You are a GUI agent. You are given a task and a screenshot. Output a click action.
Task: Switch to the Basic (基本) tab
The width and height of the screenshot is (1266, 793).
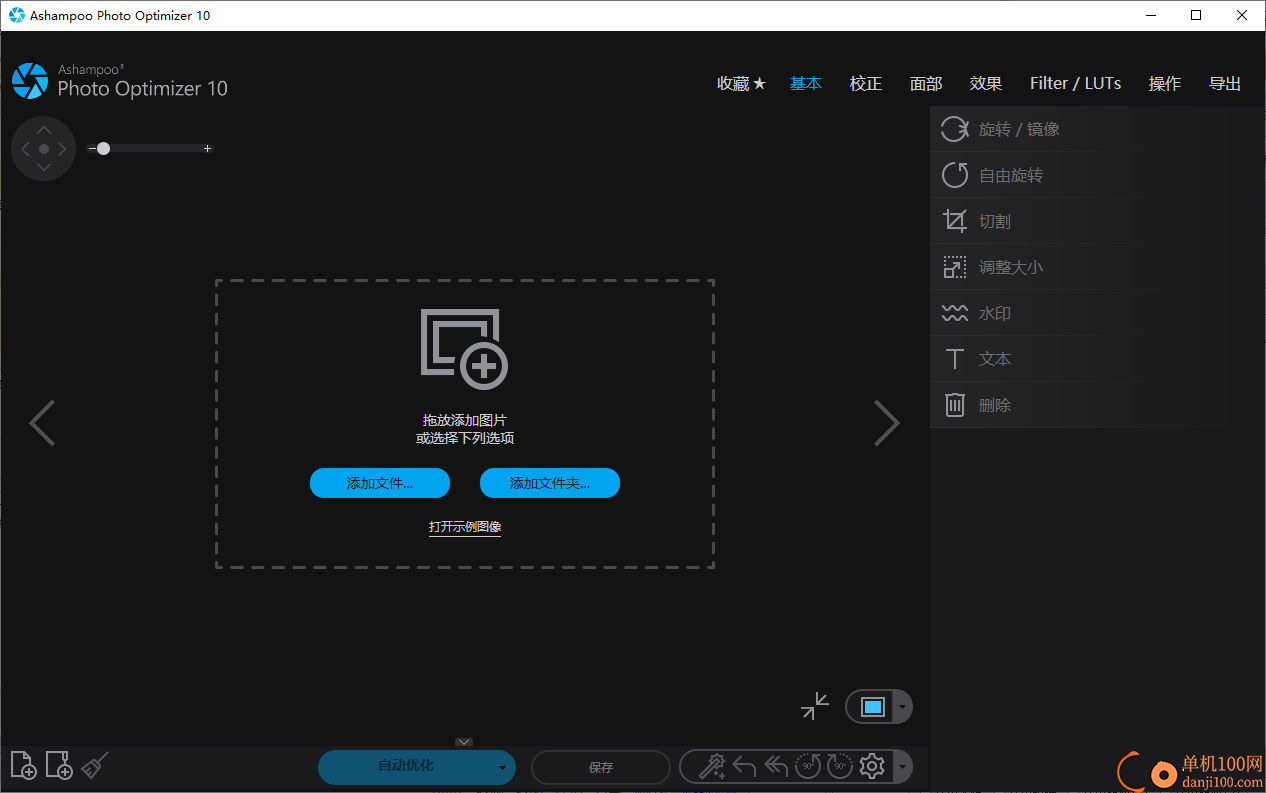pos(806,84)
